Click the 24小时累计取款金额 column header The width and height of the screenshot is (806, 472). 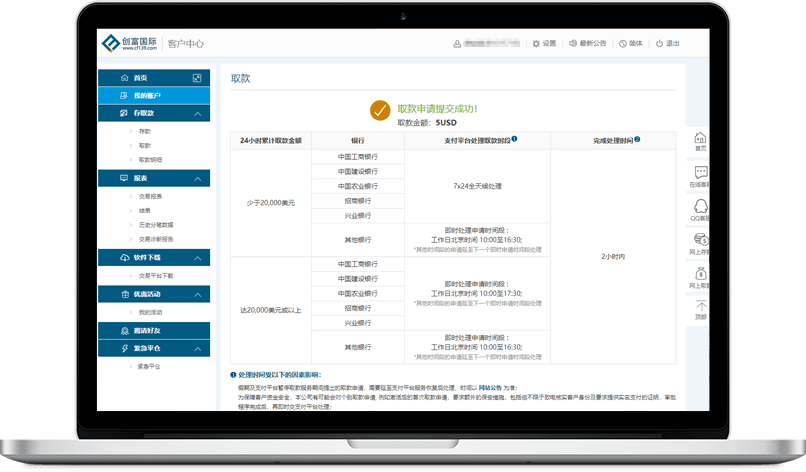(x=271, y=140)
